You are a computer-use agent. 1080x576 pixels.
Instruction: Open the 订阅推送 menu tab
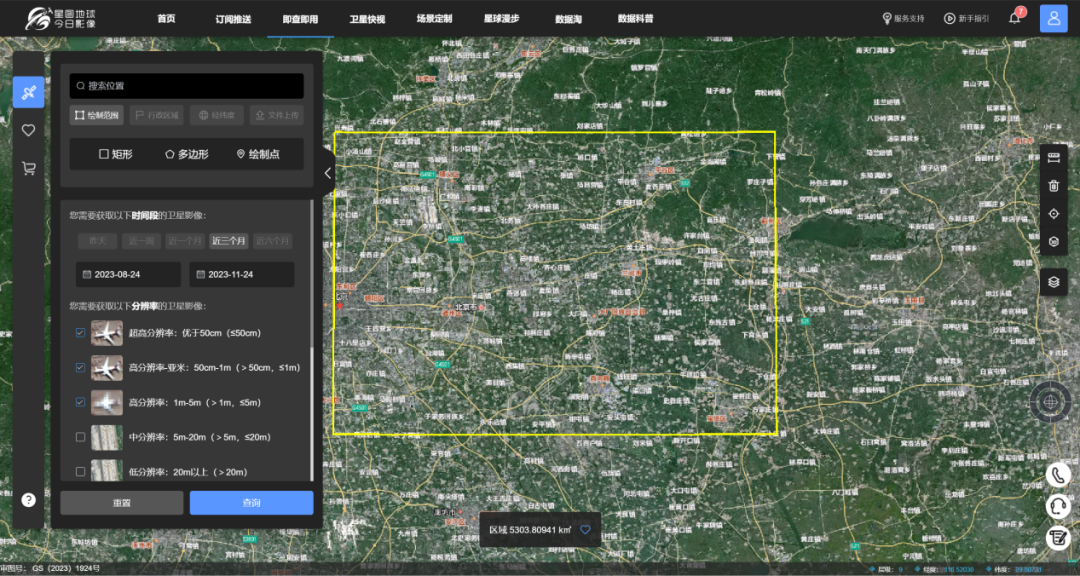[x=233, y=19]
